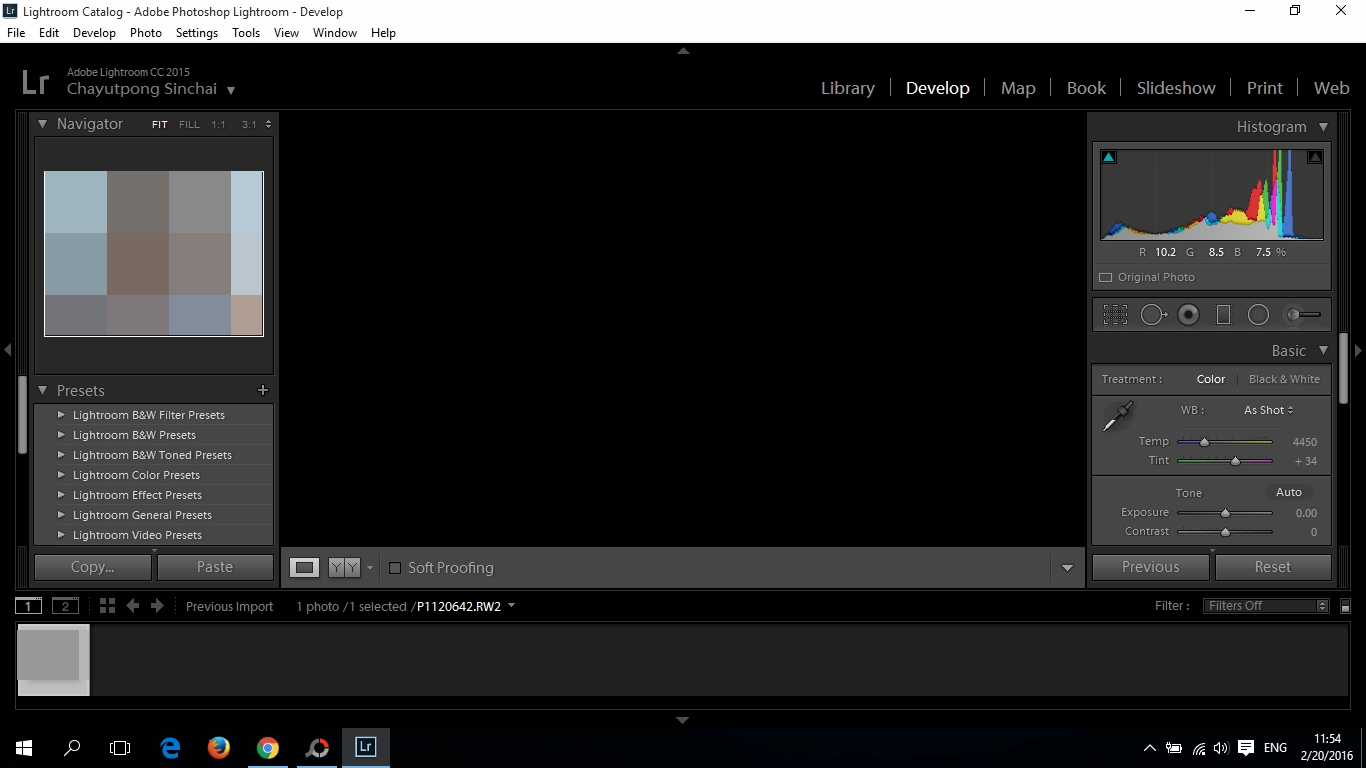This screenshot has width=1366, height=768.
Task: Select second window display button 2
Action: [65, 606]
